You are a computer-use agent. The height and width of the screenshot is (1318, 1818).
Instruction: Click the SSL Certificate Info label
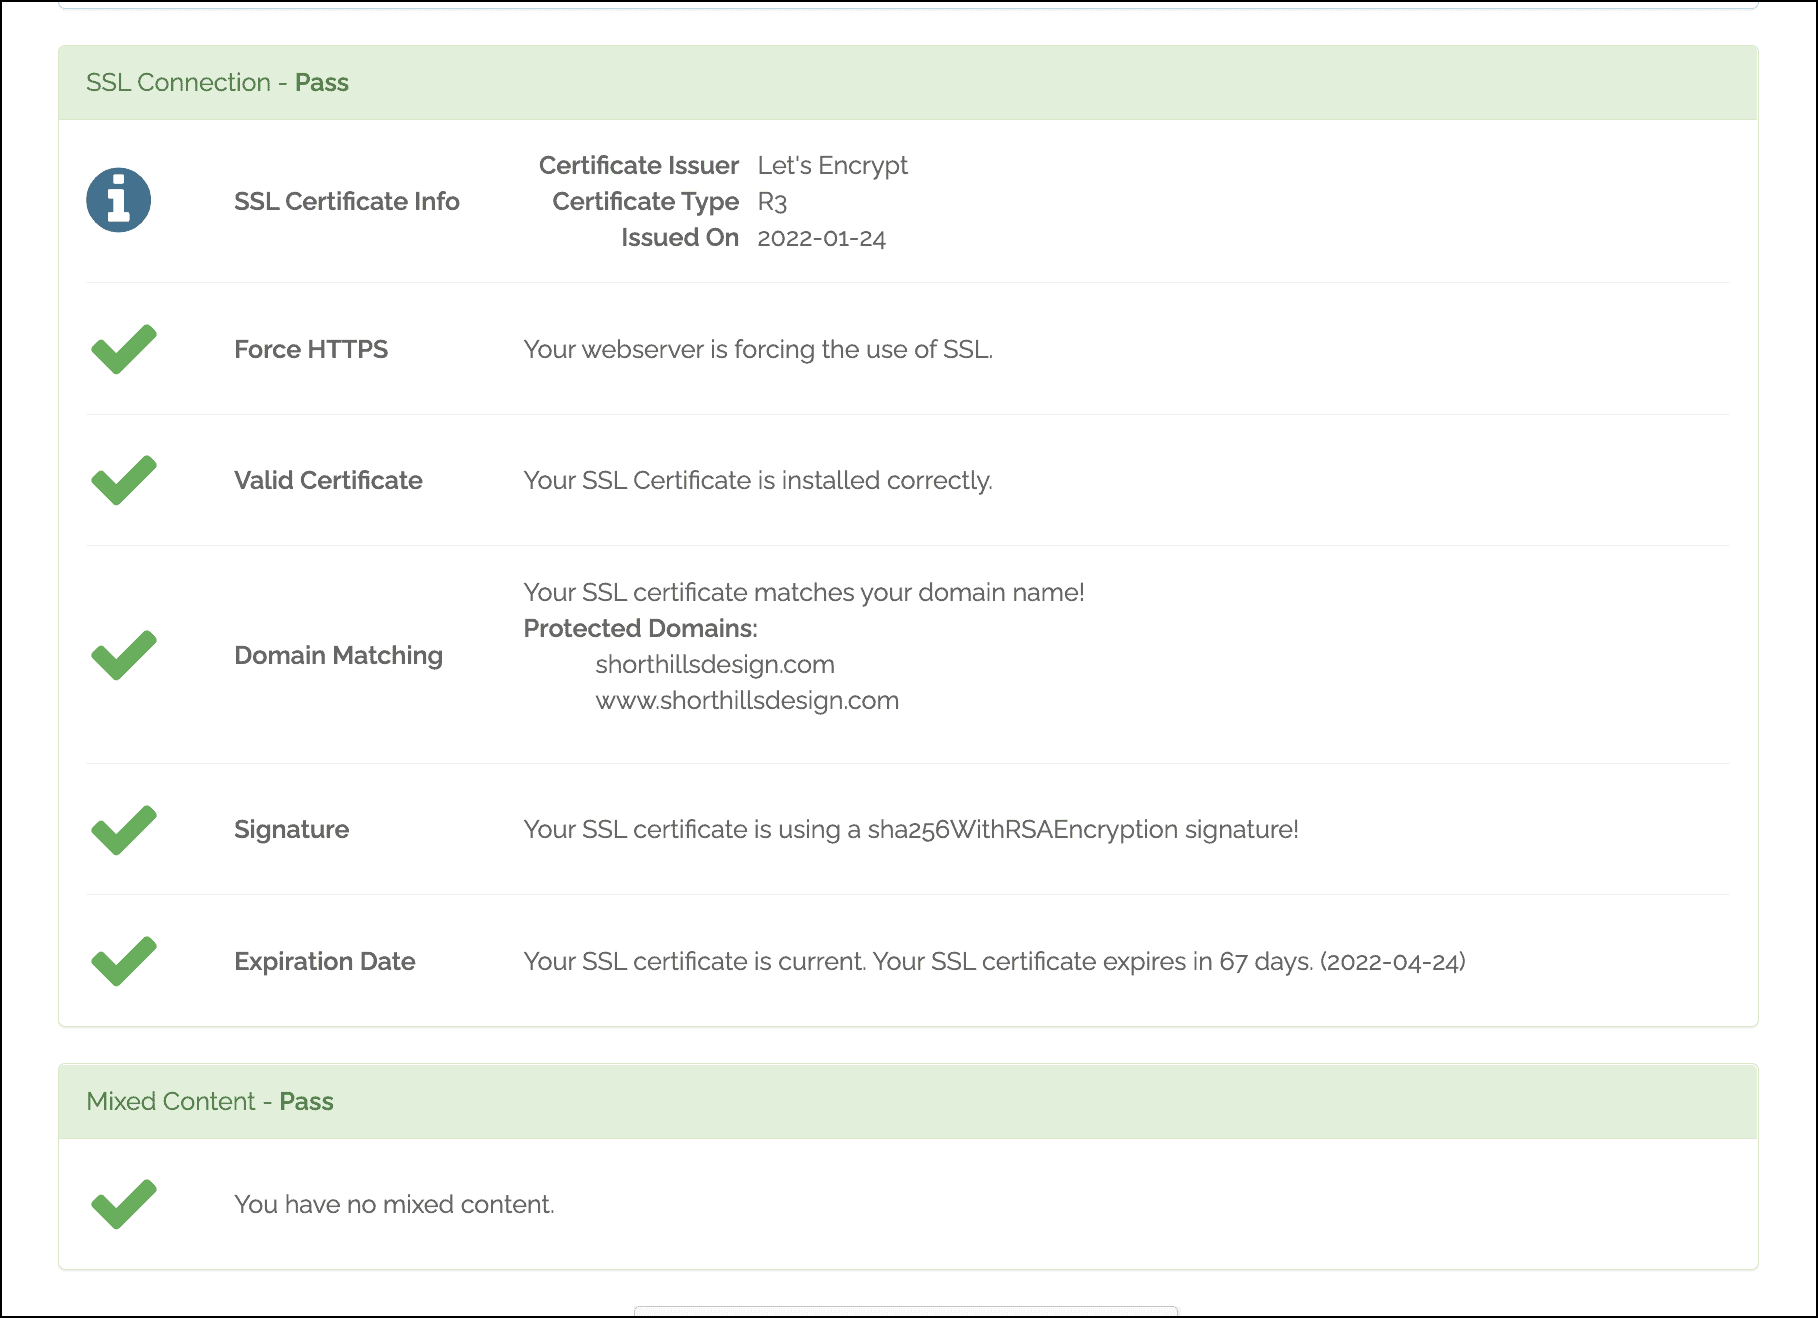(346, 201)
